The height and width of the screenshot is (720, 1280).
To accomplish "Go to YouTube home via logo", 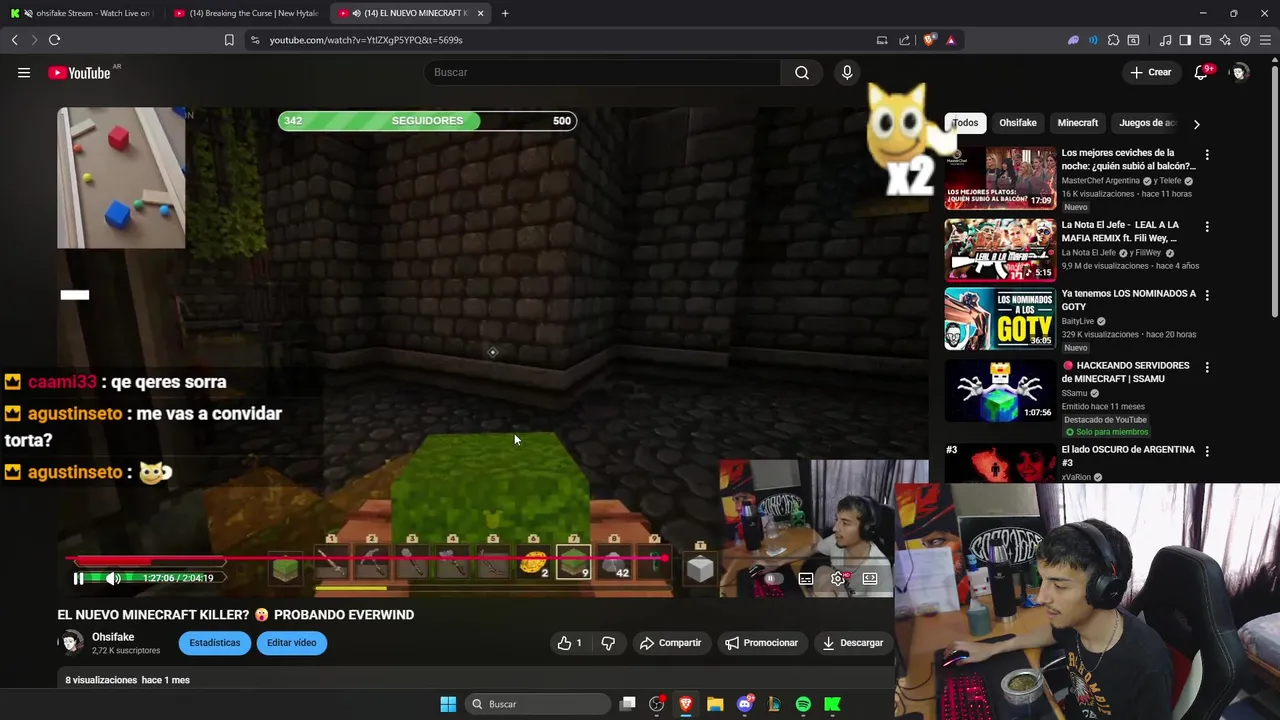I will [x=79, y=73].
